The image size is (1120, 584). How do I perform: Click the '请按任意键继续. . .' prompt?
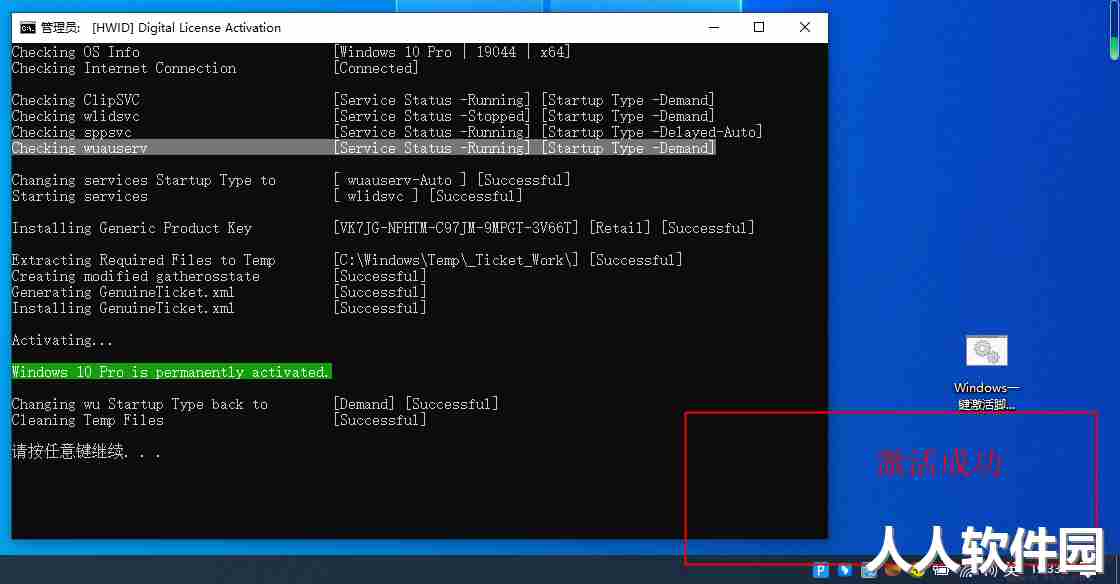[86, 452]
